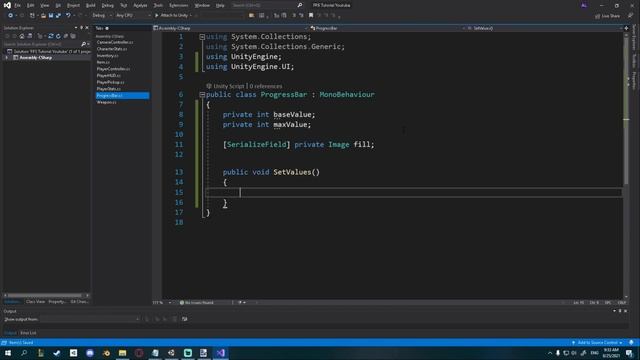Open PlayerStats.cs in the Tabs list

coord(109,89)
